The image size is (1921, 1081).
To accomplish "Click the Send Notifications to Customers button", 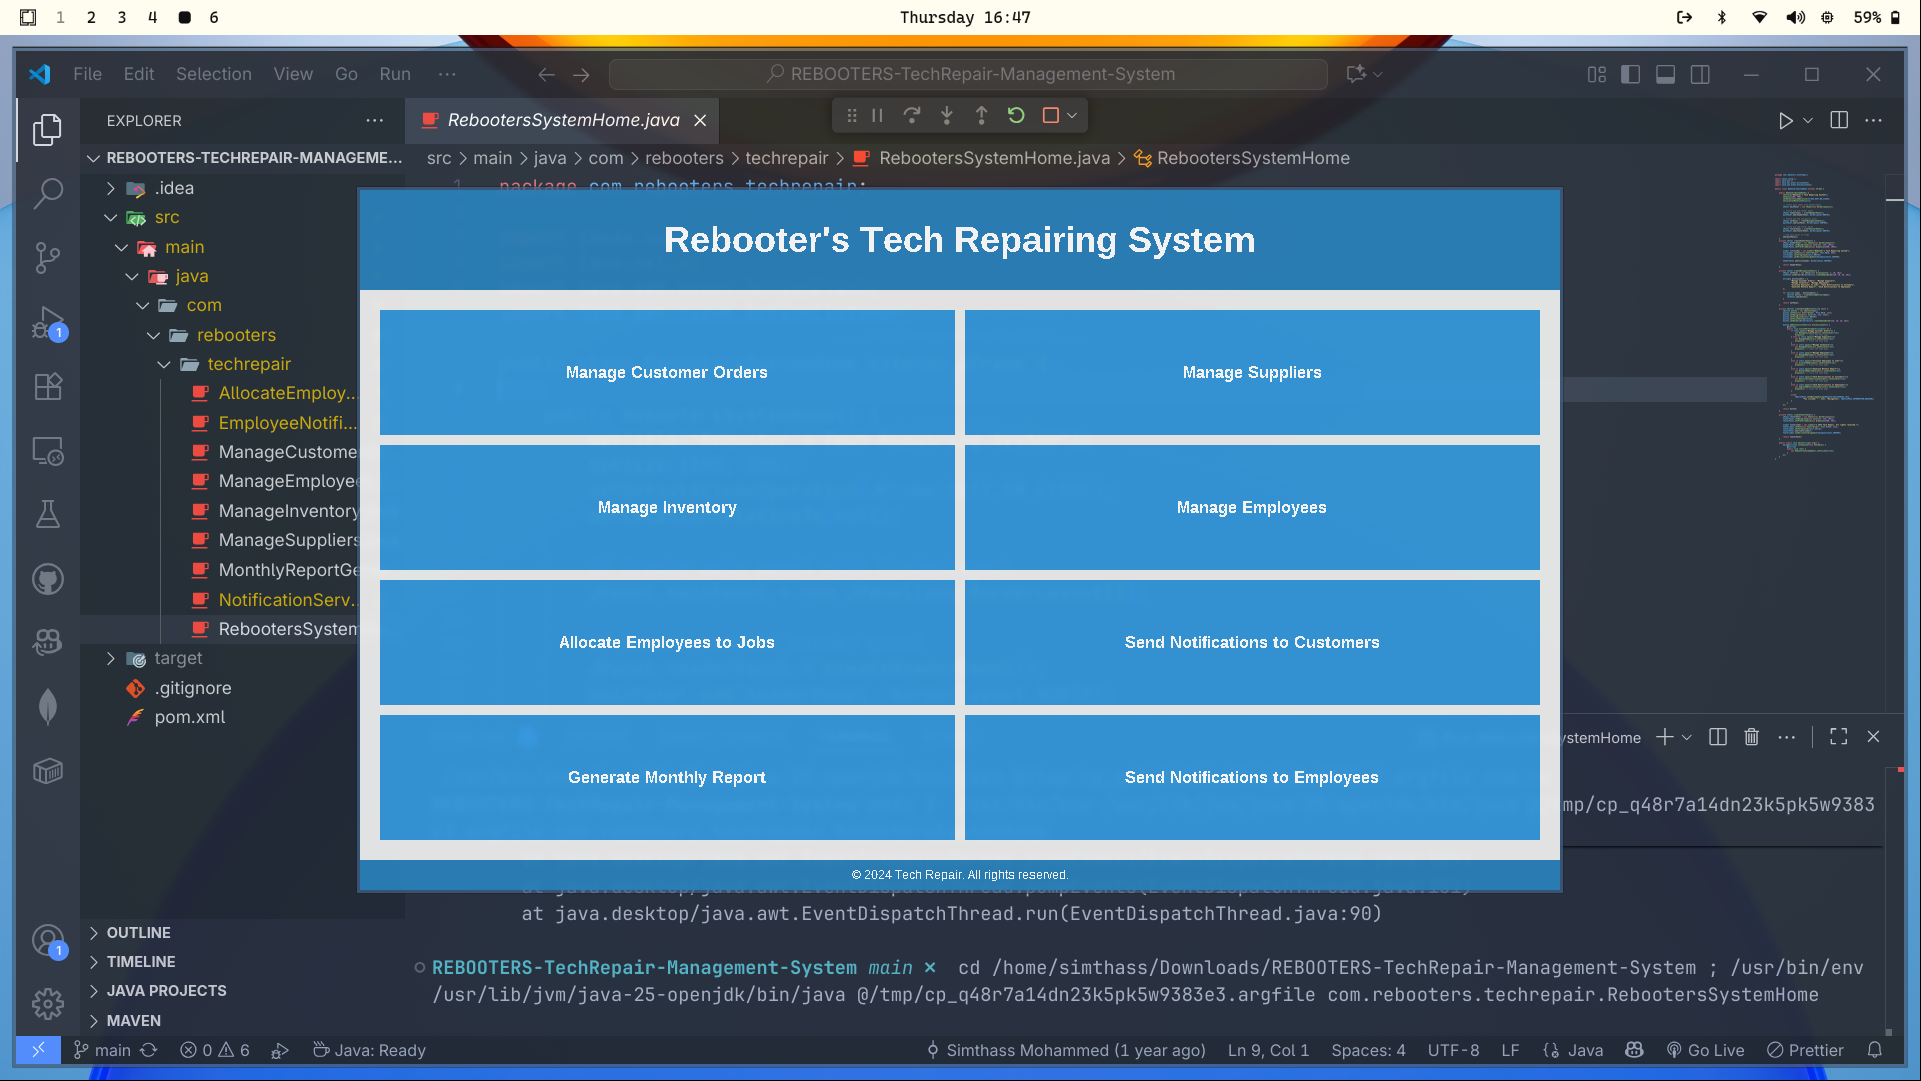I will click(x=1251, y=642).
